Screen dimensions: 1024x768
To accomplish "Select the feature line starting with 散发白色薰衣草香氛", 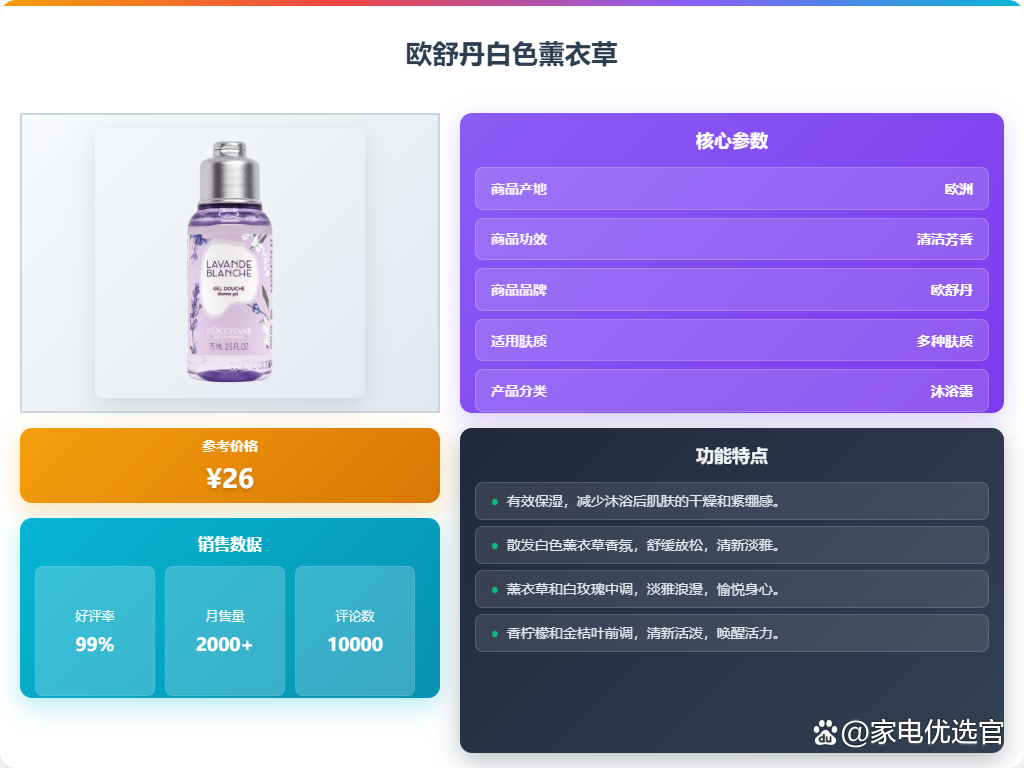I will 731,545.
